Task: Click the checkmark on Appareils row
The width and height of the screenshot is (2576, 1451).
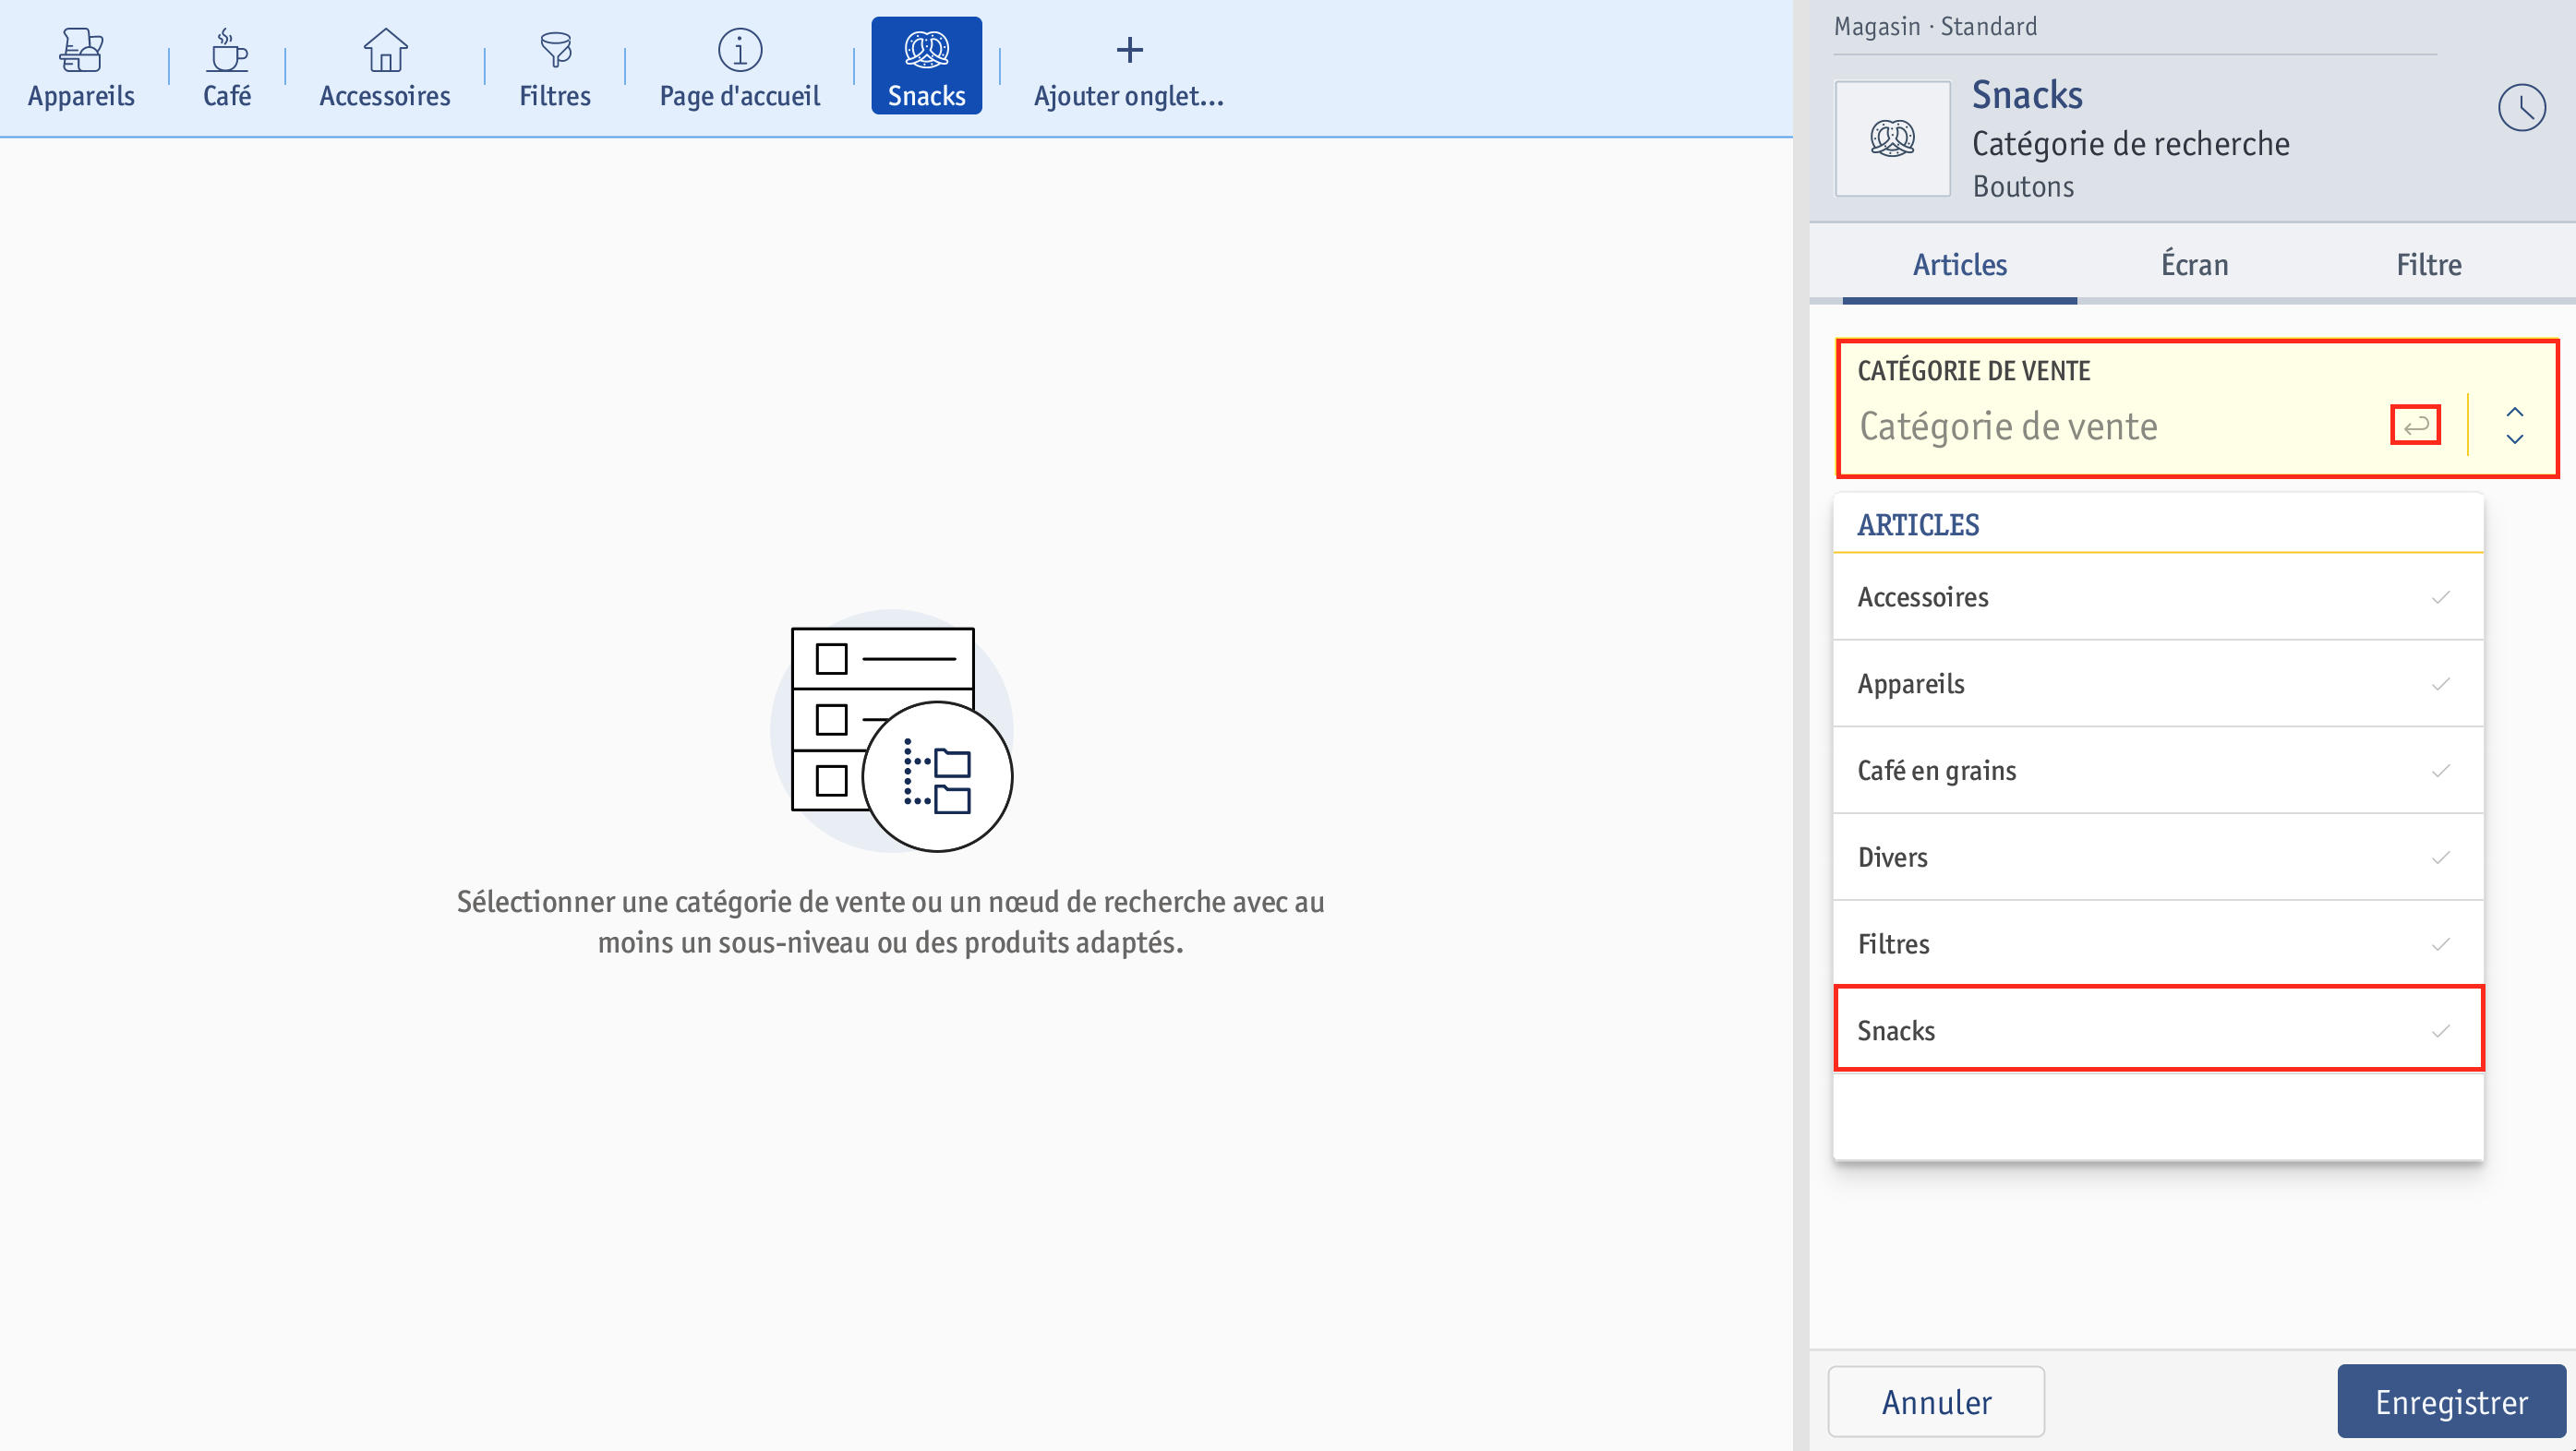Action: point(2441,684)
